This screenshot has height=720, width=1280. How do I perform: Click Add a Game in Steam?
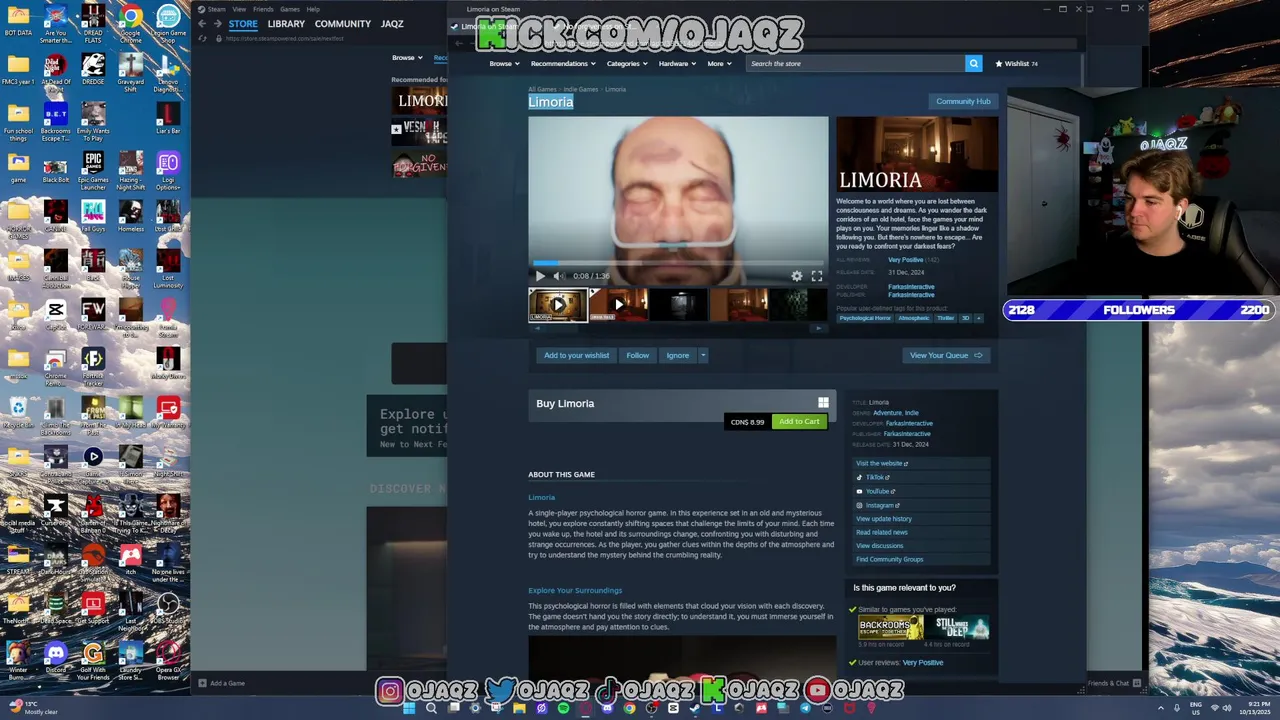pos(222,683)
